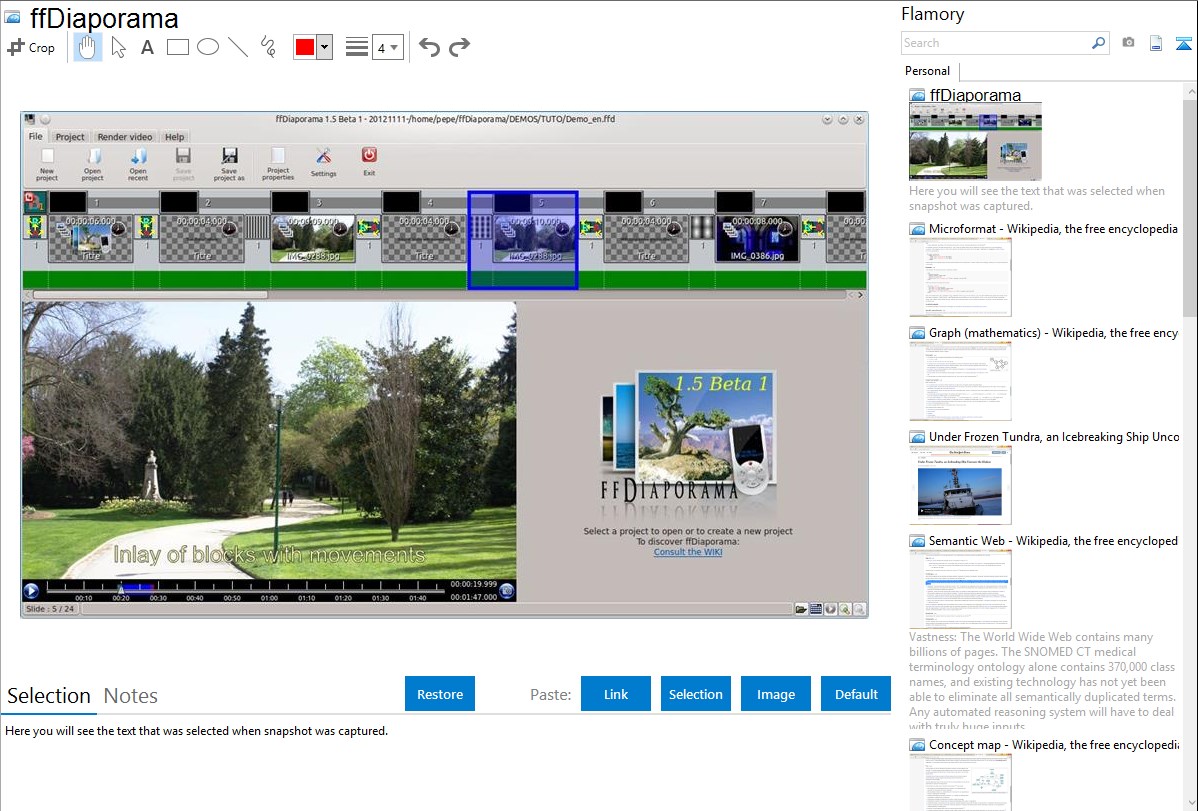Open the line width 4 dropdown
This screenshot has height=811, width=1198.
tap(388, 48)
